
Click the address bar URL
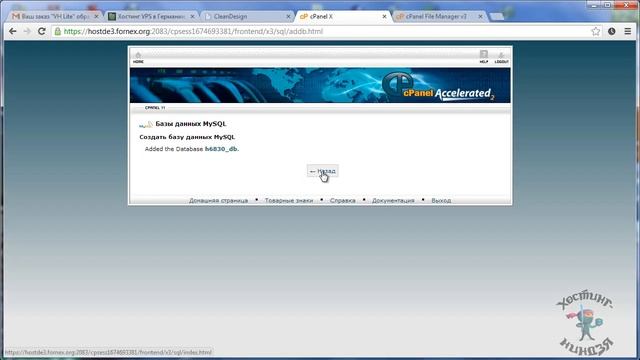click(193, 31)
